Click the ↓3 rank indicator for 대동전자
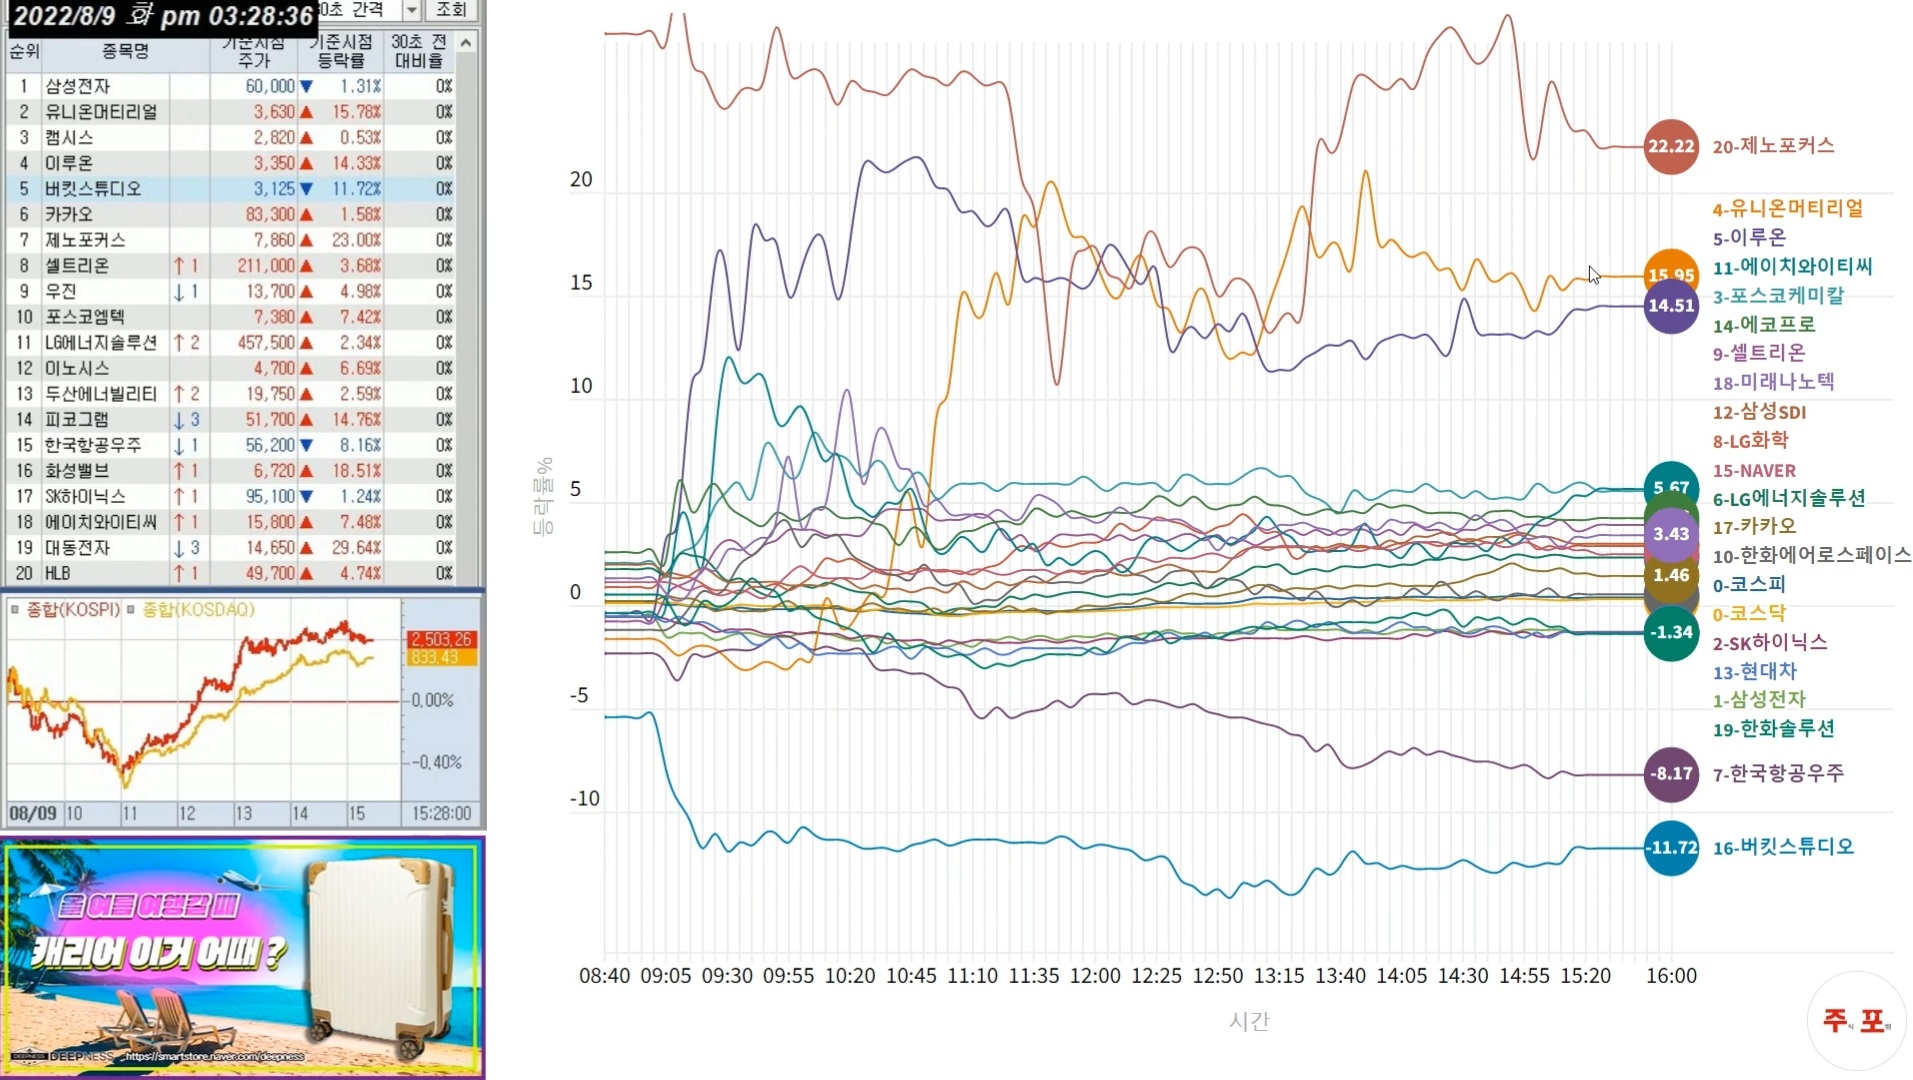This screenshot has height=1080, width=1913. click(185, 548)
